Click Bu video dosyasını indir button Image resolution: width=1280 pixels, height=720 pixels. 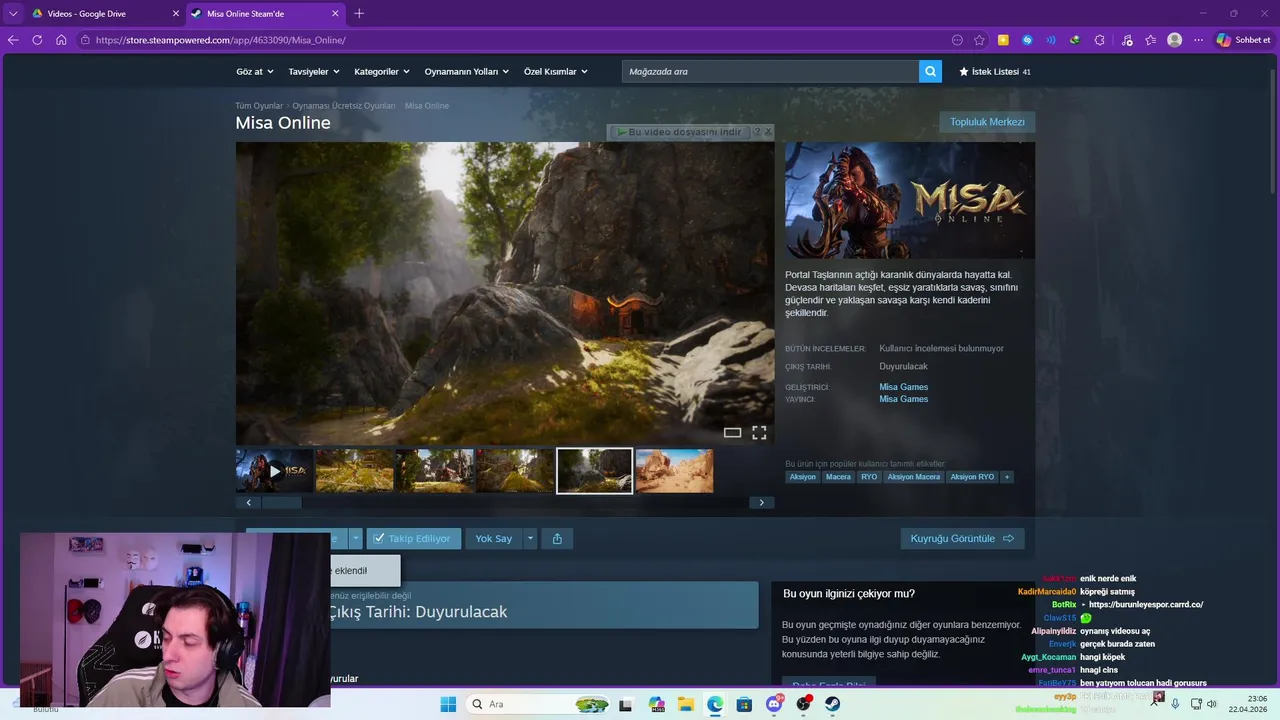pos(679,132)
